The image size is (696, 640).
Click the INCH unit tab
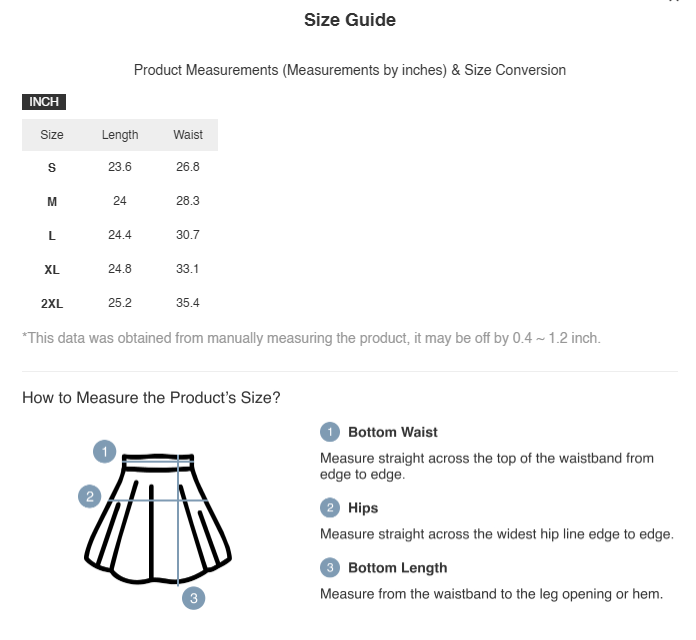[x=44, y=102]
